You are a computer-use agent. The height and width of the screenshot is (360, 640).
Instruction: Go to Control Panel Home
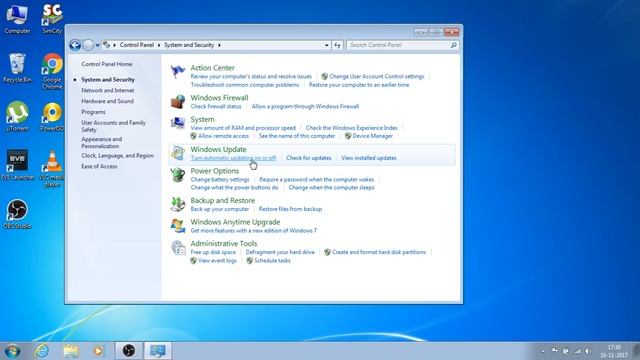107,64
